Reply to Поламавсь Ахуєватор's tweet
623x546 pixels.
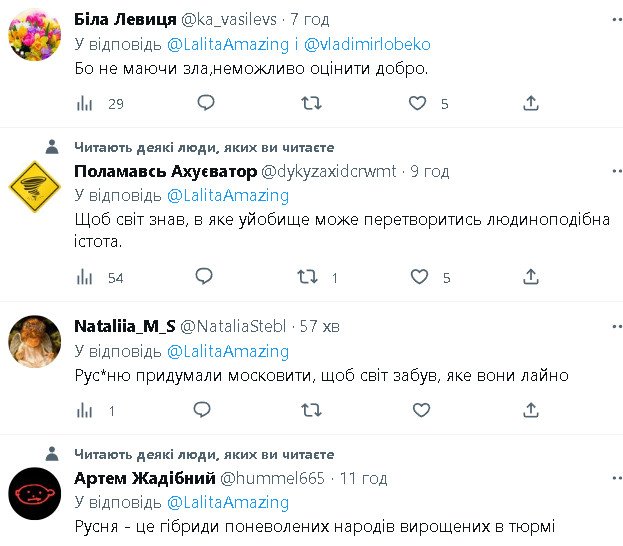pos(204,277)
